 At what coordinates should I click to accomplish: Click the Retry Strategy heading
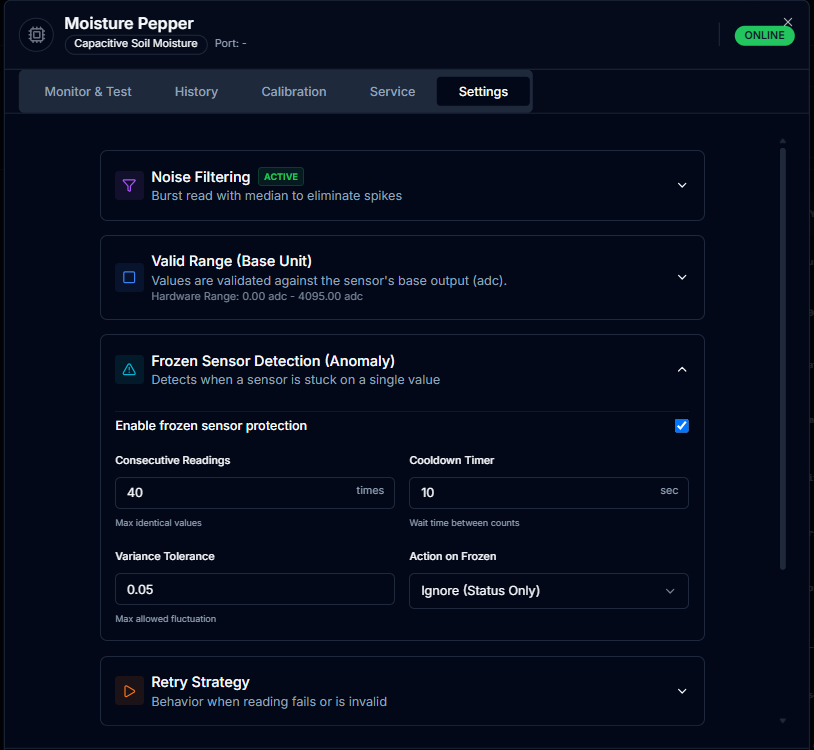(x=200, y=682)
